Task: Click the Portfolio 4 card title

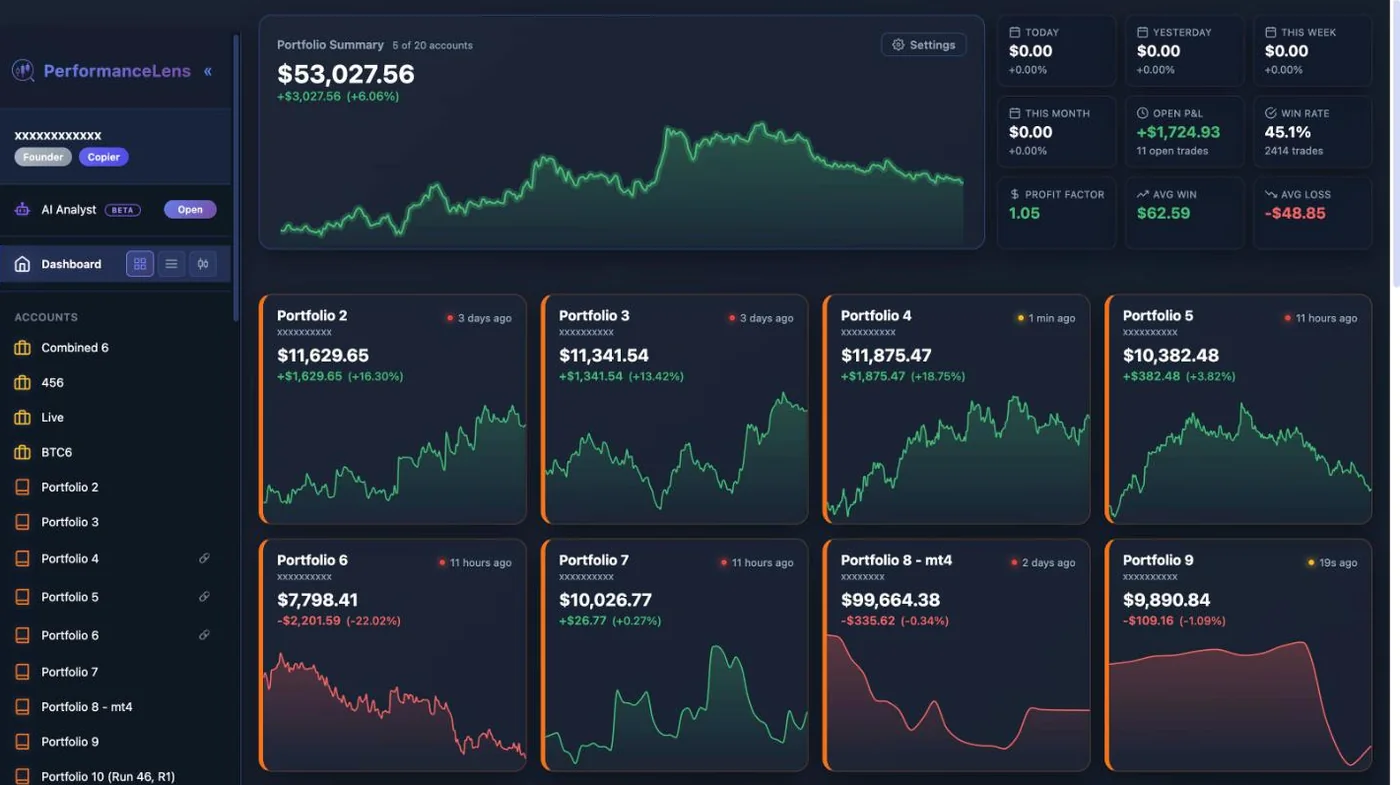Action: click(876, 316)
